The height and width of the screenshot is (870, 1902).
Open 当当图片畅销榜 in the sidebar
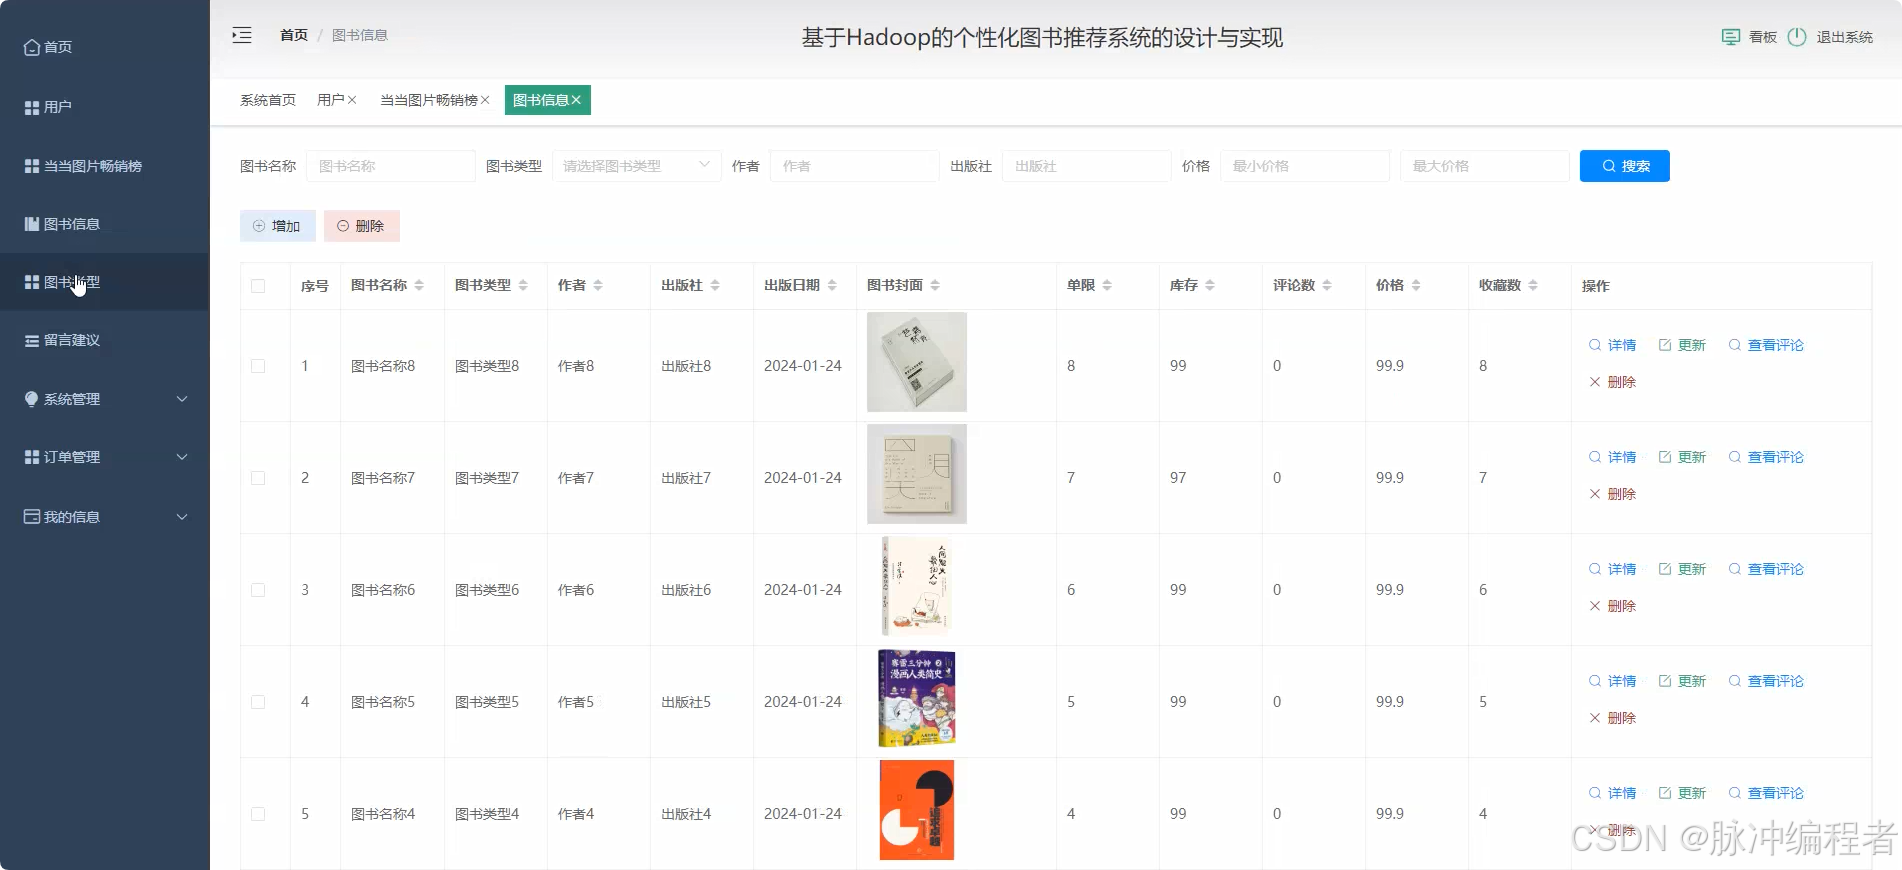point(83,166)
